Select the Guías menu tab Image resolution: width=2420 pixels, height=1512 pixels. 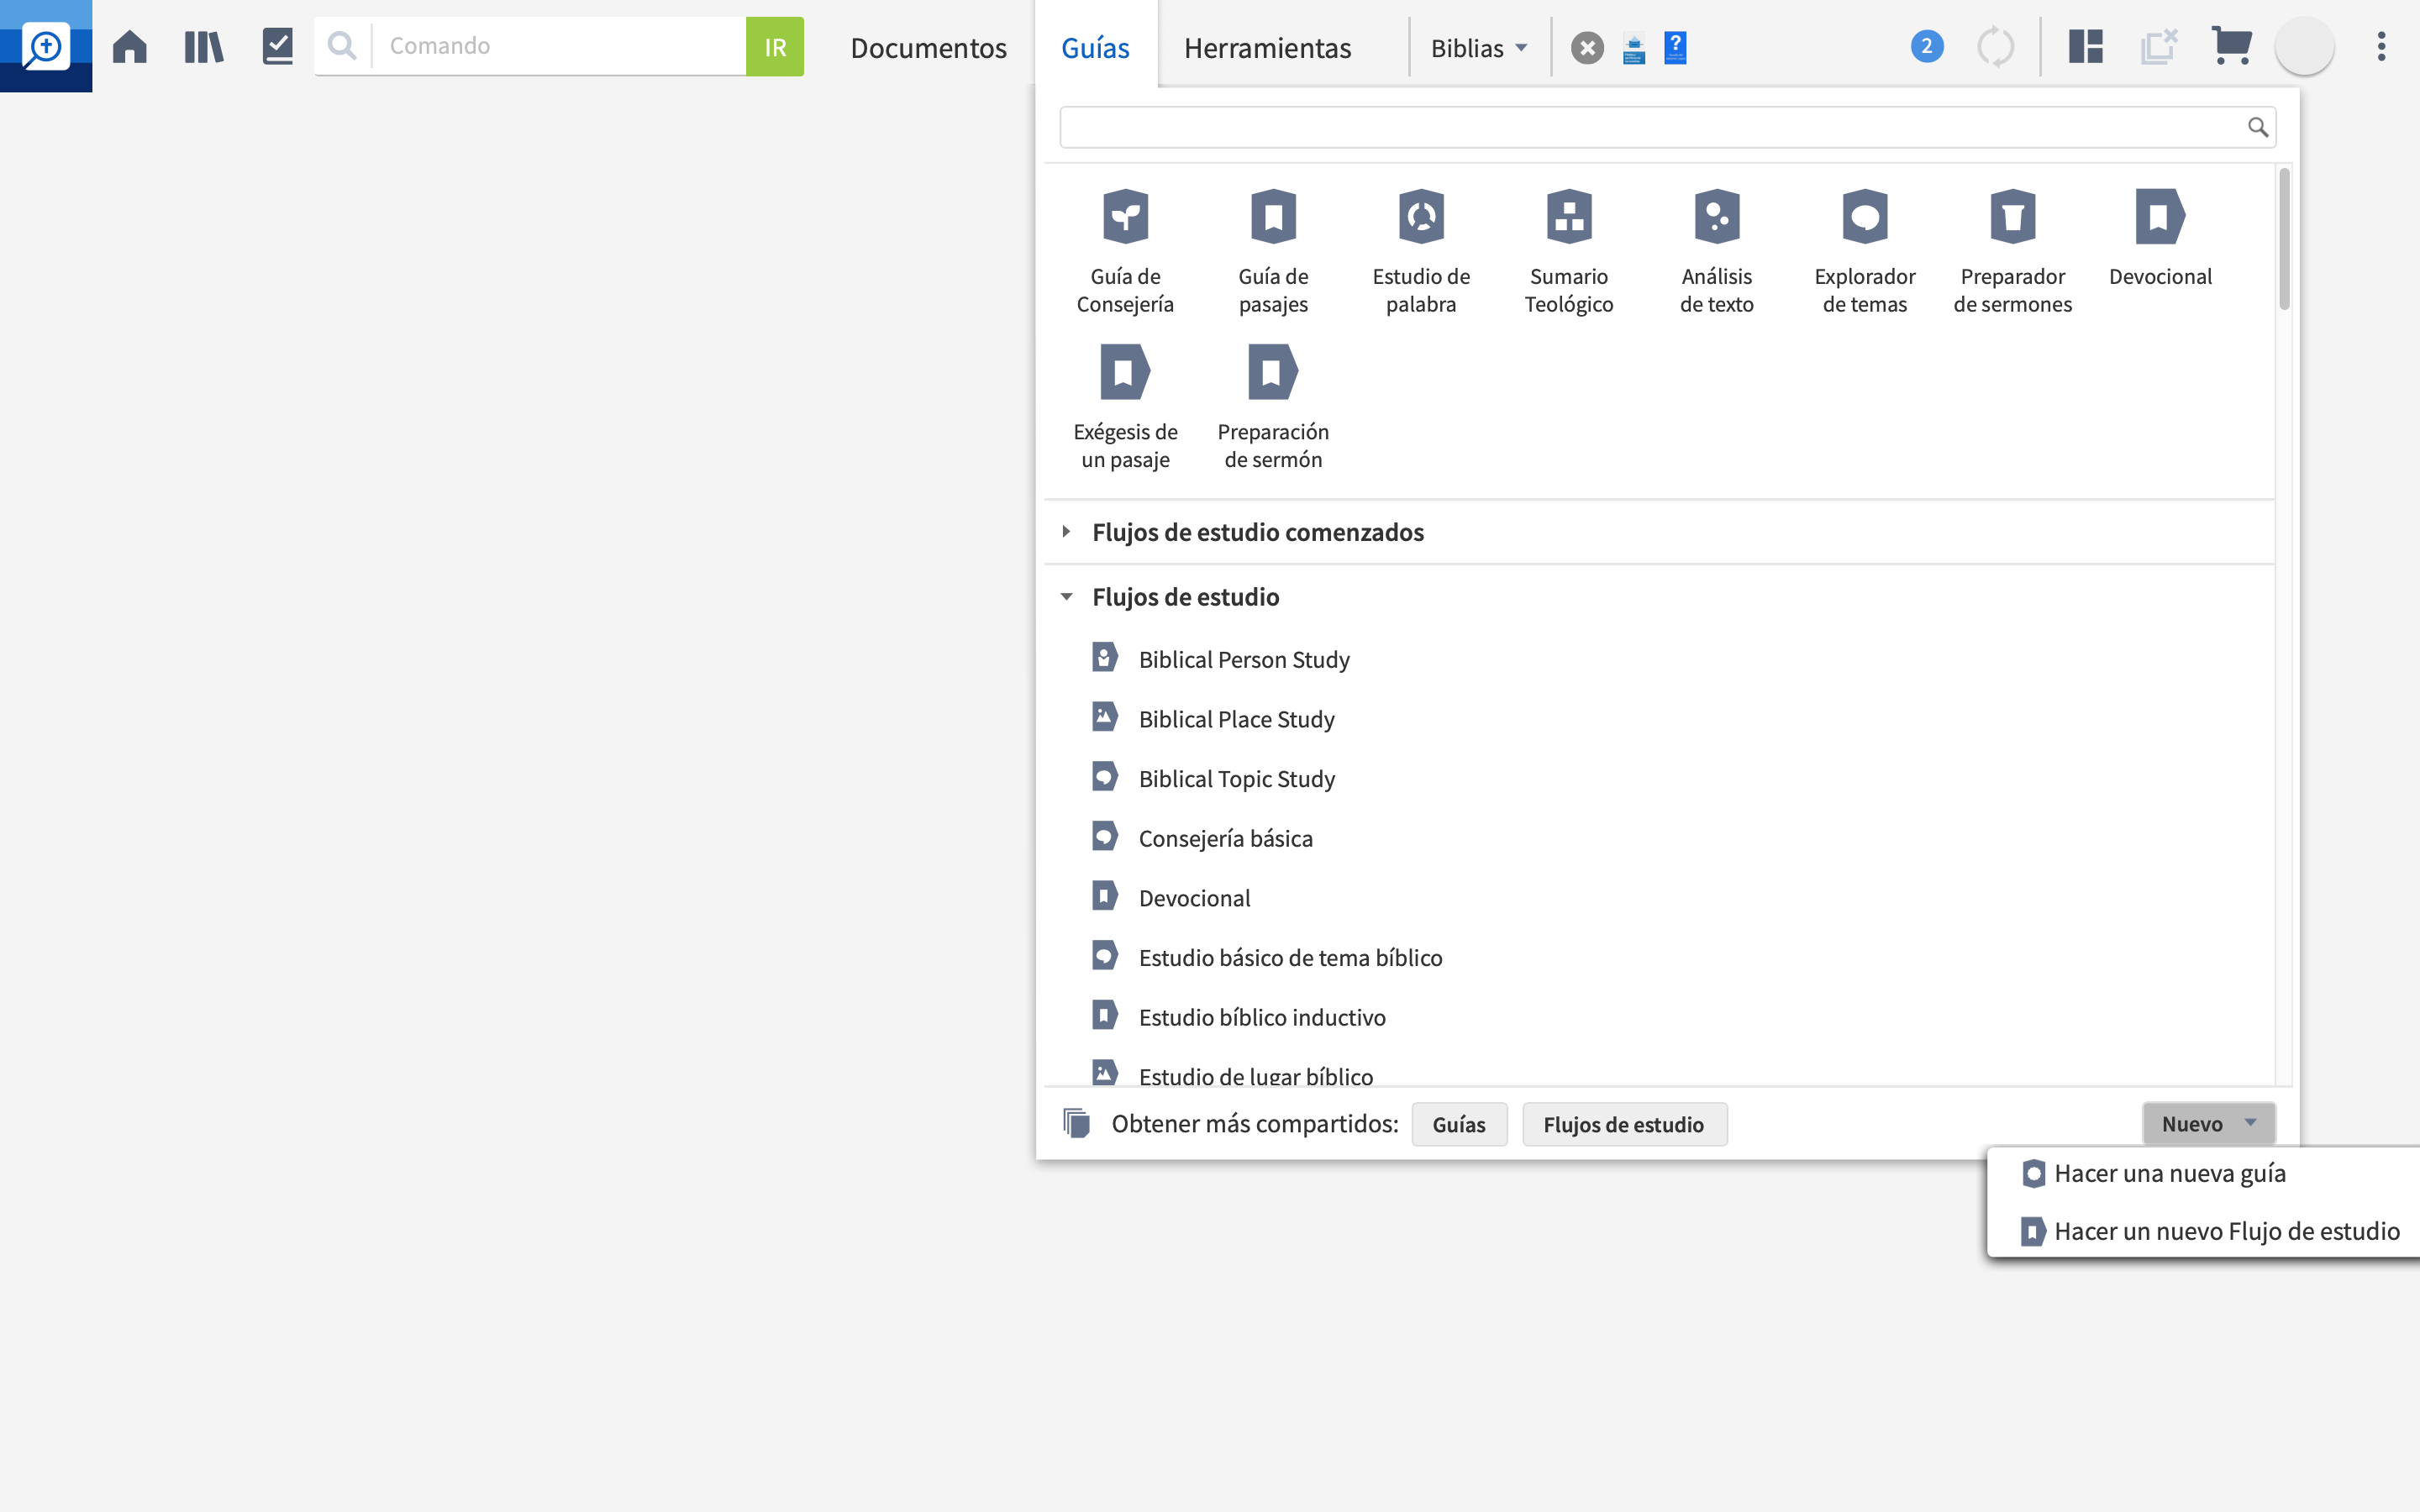point(1095,47)
